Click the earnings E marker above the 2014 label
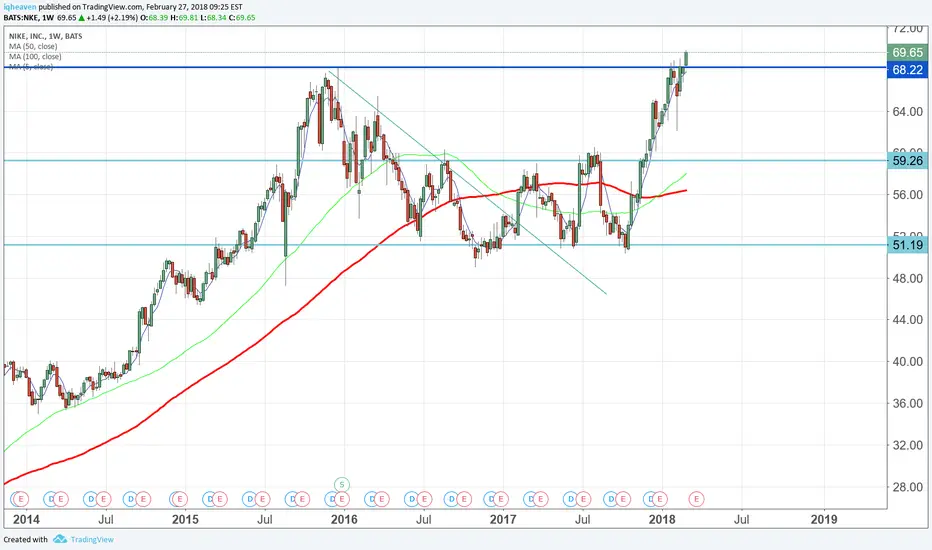932x550 pixels. (x=21, y=499)
